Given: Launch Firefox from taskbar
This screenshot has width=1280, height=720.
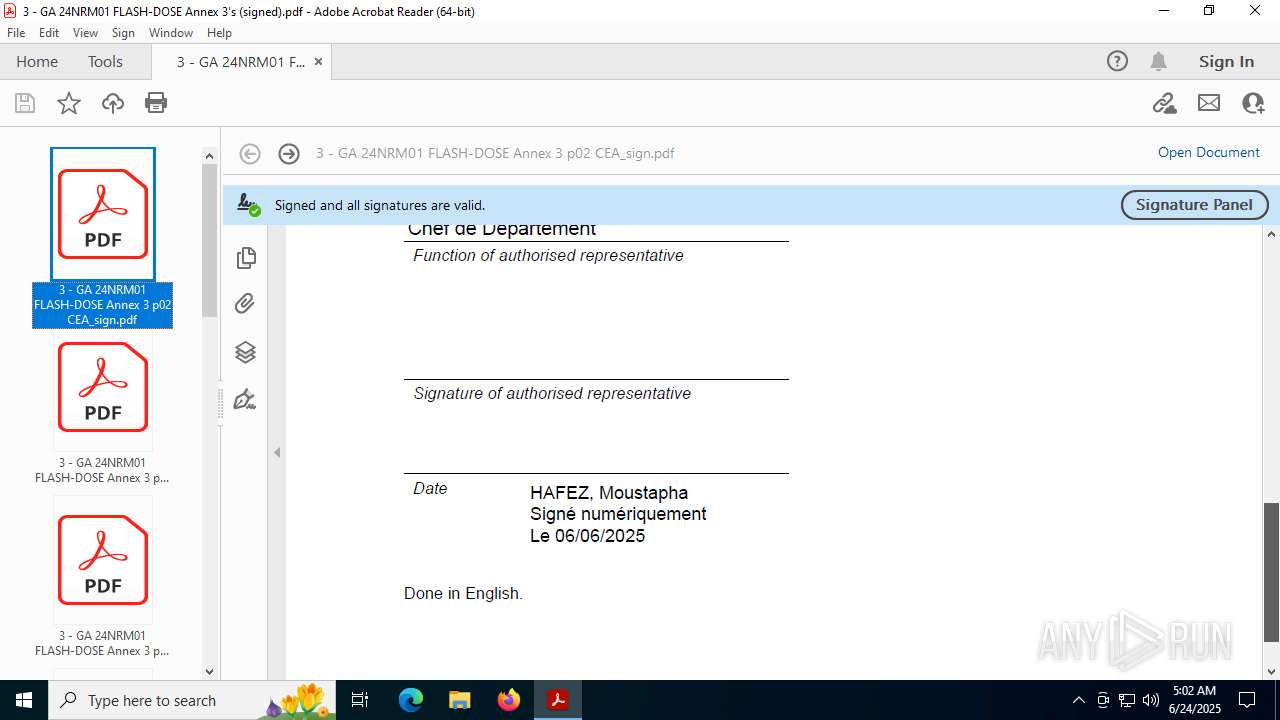Looking at the screenshot, I should 509,700.
